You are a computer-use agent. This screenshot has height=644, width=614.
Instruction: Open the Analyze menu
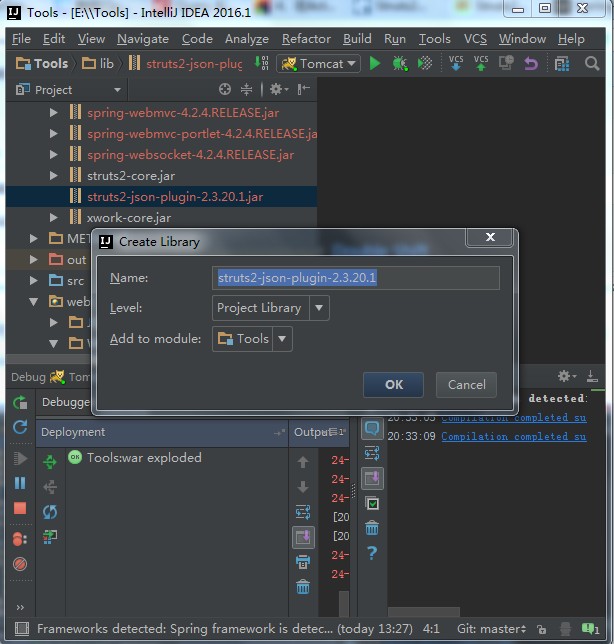click(246, 39)
